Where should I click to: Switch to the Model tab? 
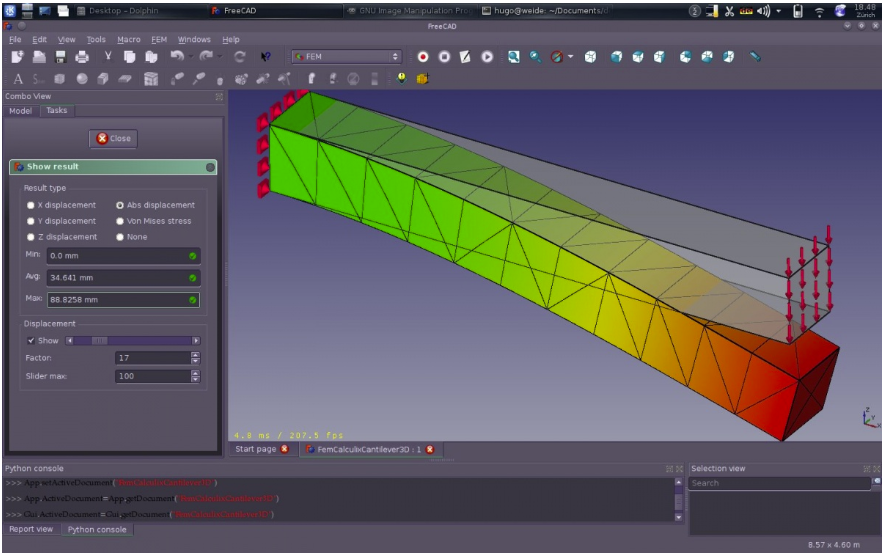(20, 110)
